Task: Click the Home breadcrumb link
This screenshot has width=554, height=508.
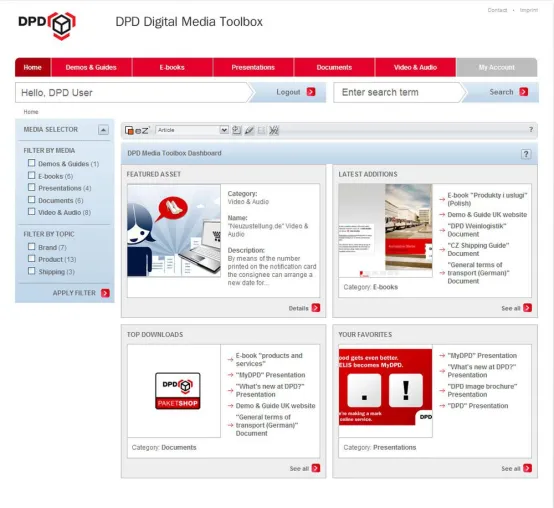Action: click(31, 112)
